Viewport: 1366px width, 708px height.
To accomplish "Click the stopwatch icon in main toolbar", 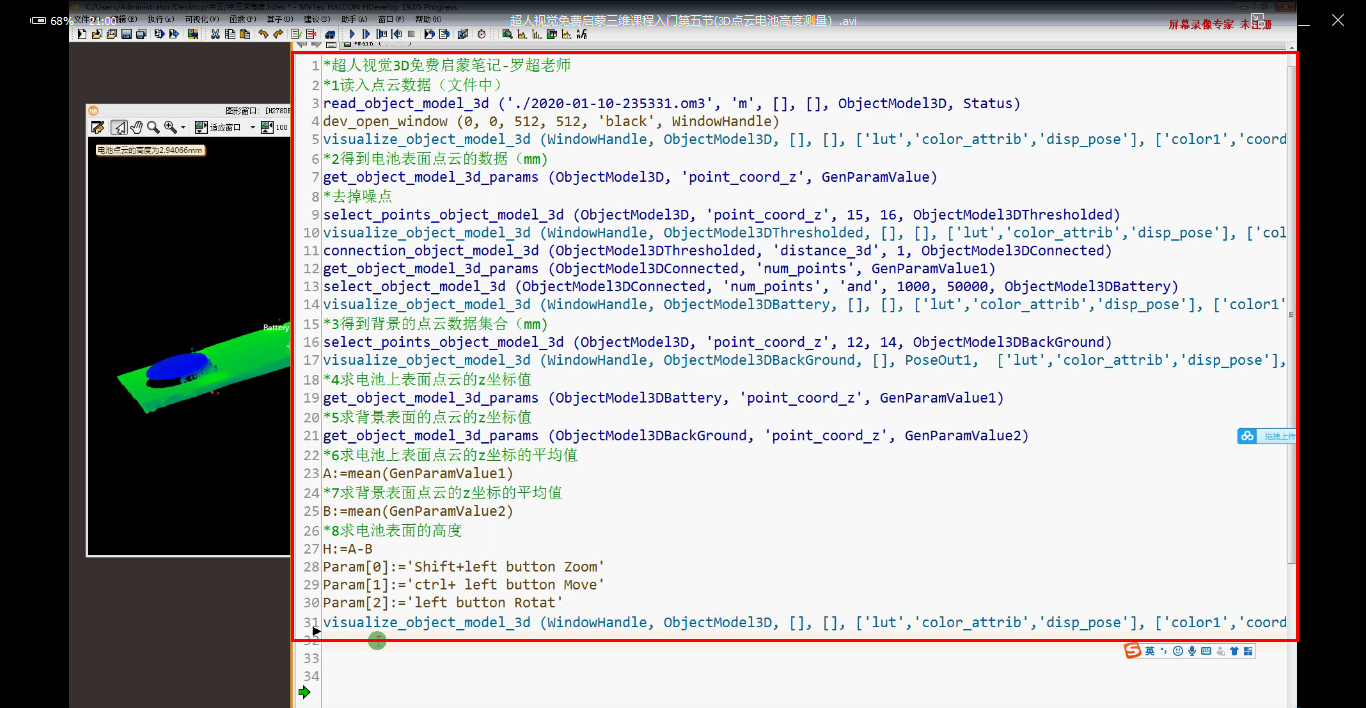I will click(x=481, y=34).
